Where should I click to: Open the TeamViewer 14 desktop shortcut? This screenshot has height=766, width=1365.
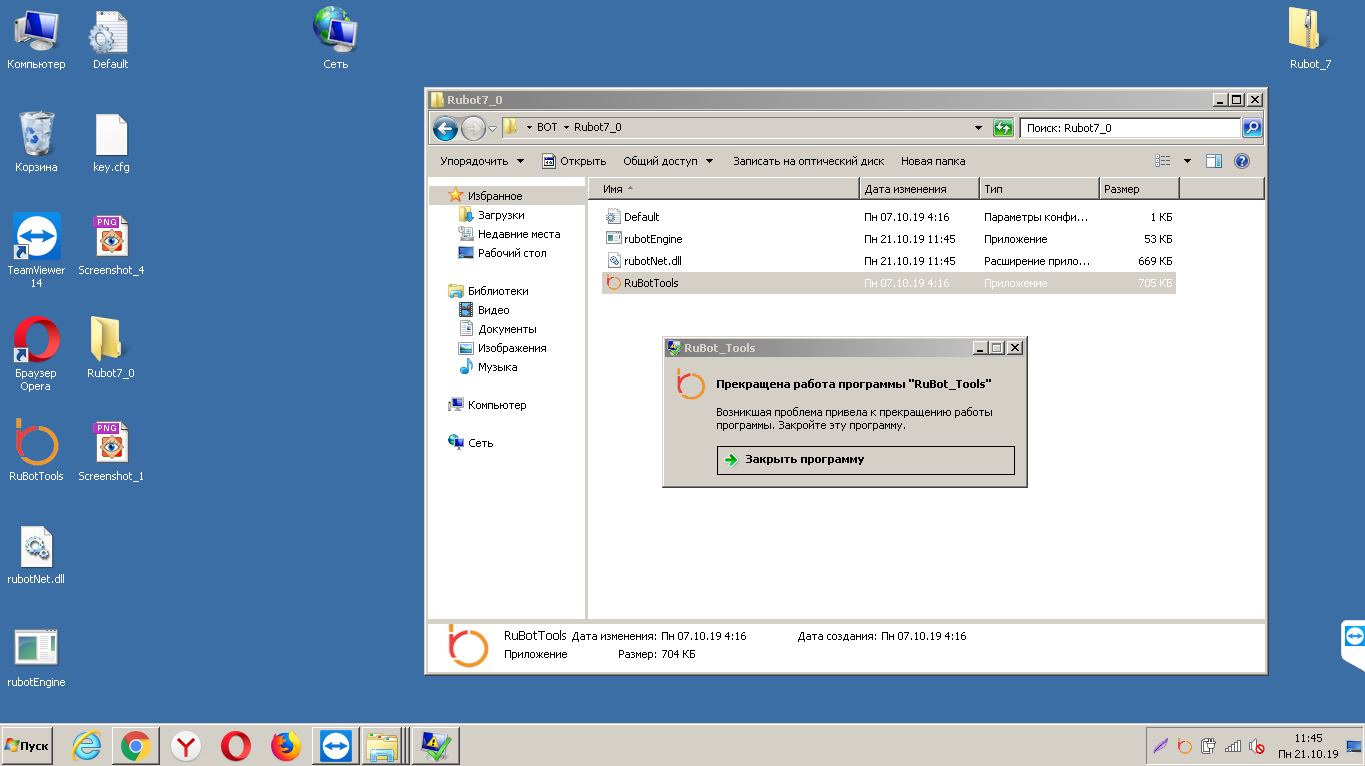point(36,238)
